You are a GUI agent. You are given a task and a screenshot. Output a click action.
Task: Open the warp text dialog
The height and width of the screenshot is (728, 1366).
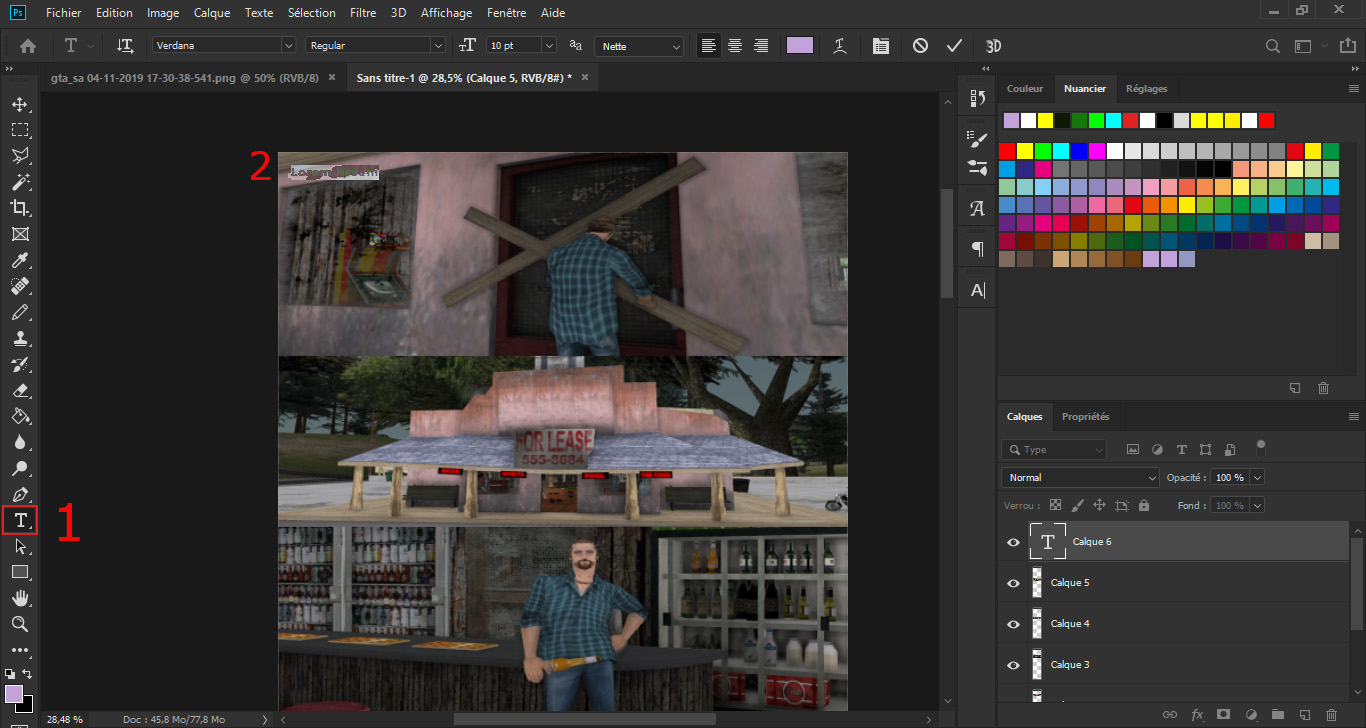[x=841, y=46]
